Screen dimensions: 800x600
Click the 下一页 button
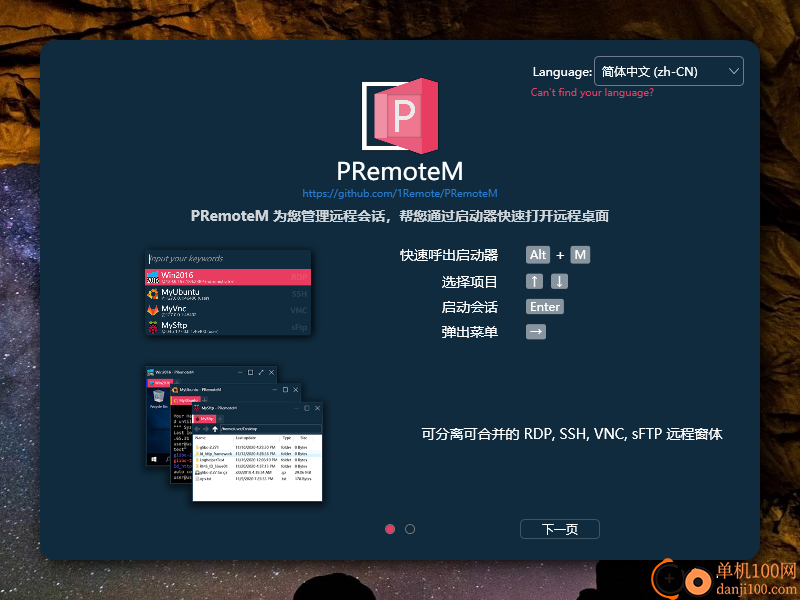click(x=560, y=529)
